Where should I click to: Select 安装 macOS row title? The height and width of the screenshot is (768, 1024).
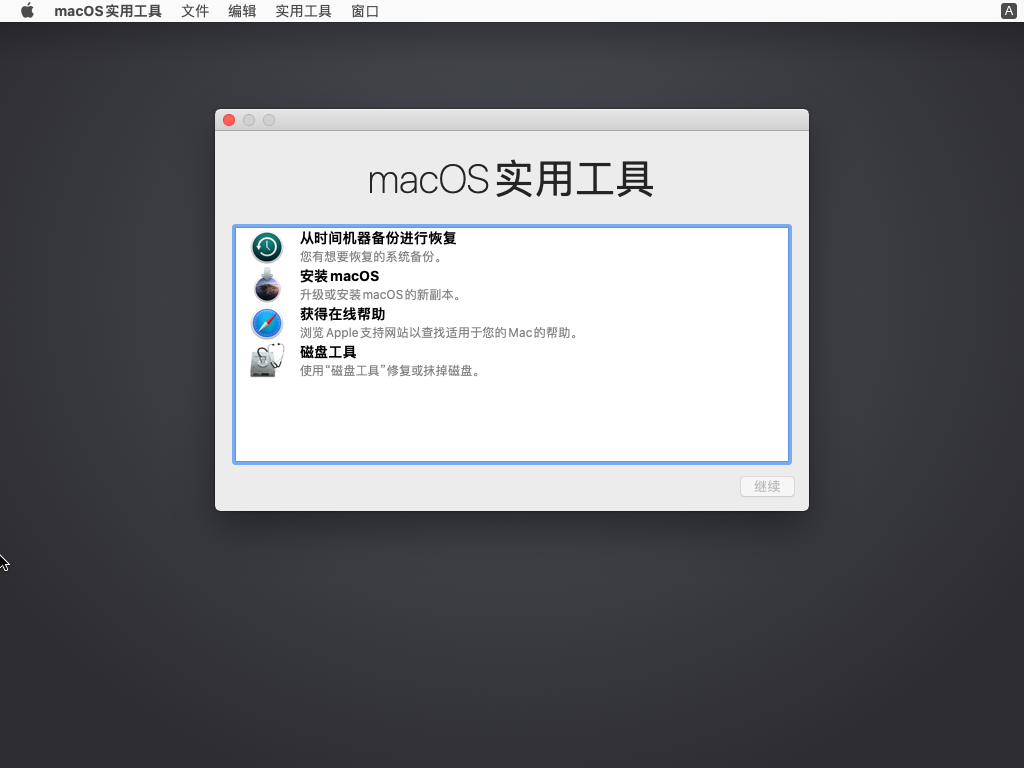click(x=340, y=276)
